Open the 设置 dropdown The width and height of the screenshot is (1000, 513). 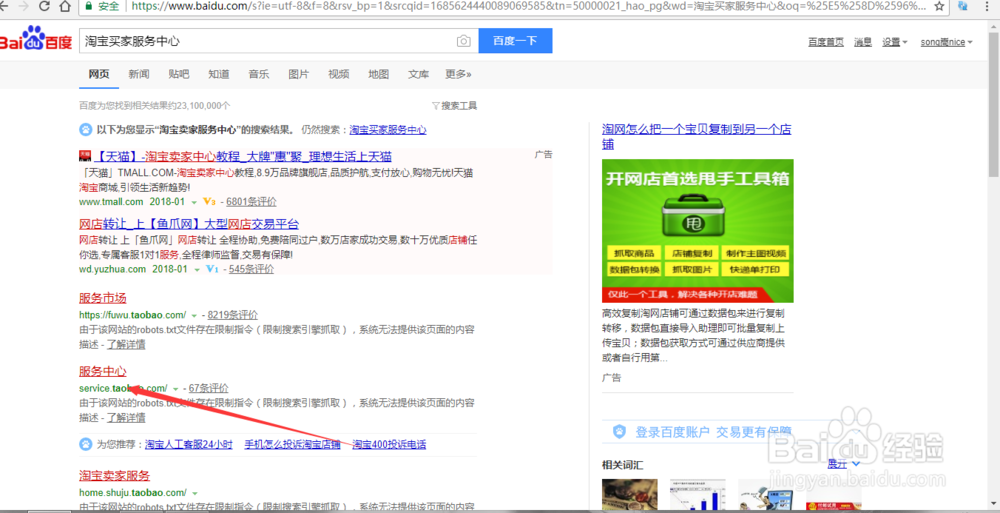pyautogui.click(x=895, y=42)
